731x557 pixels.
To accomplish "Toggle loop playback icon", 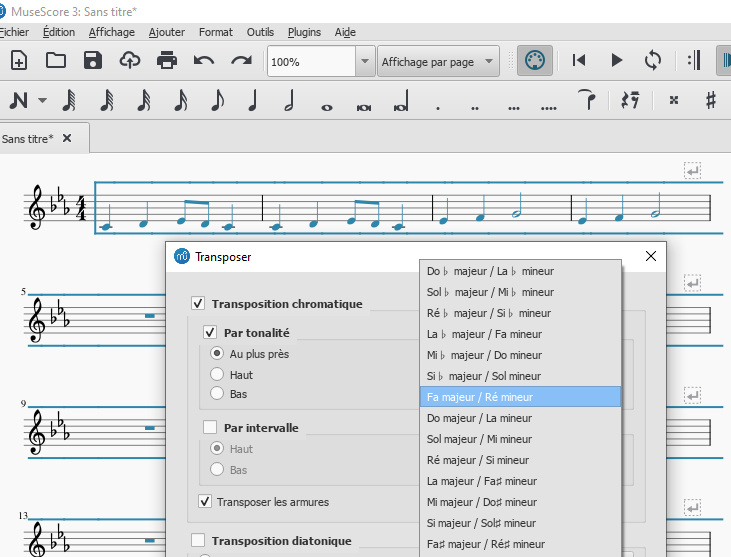I will (653, 60).
